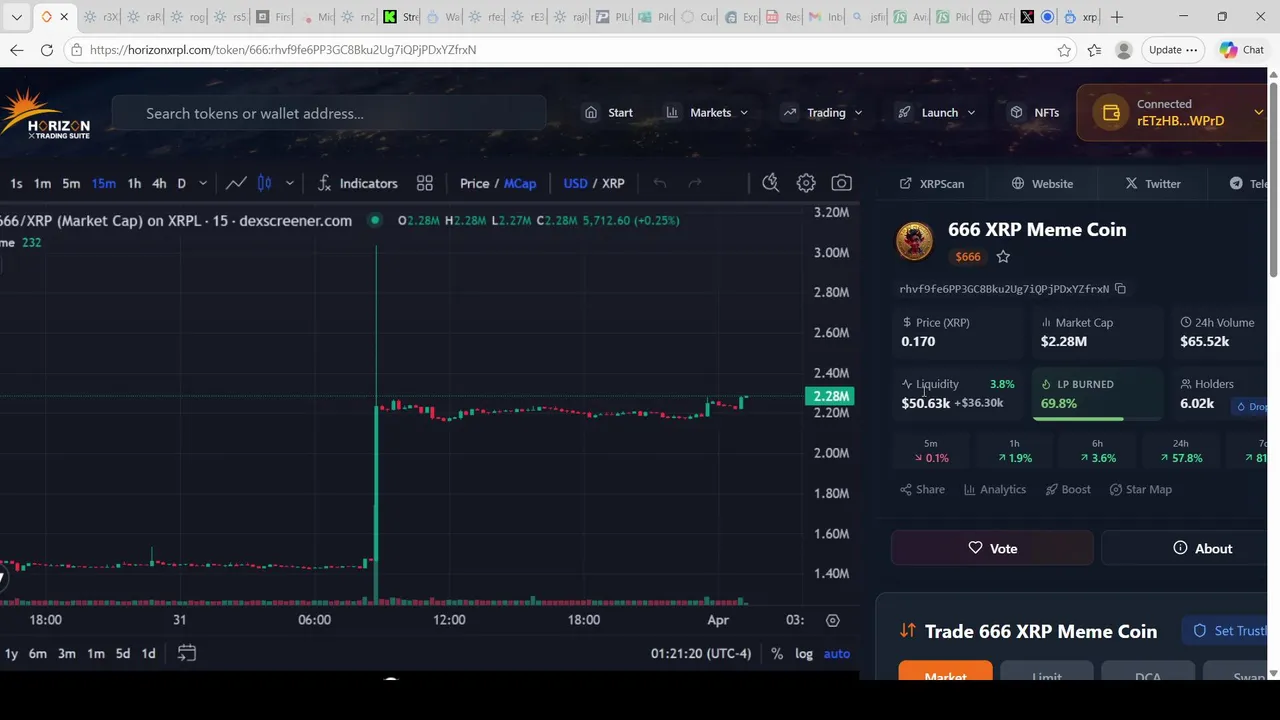
Task: Open the X tab in the browser
Action: coord(1027,17)
